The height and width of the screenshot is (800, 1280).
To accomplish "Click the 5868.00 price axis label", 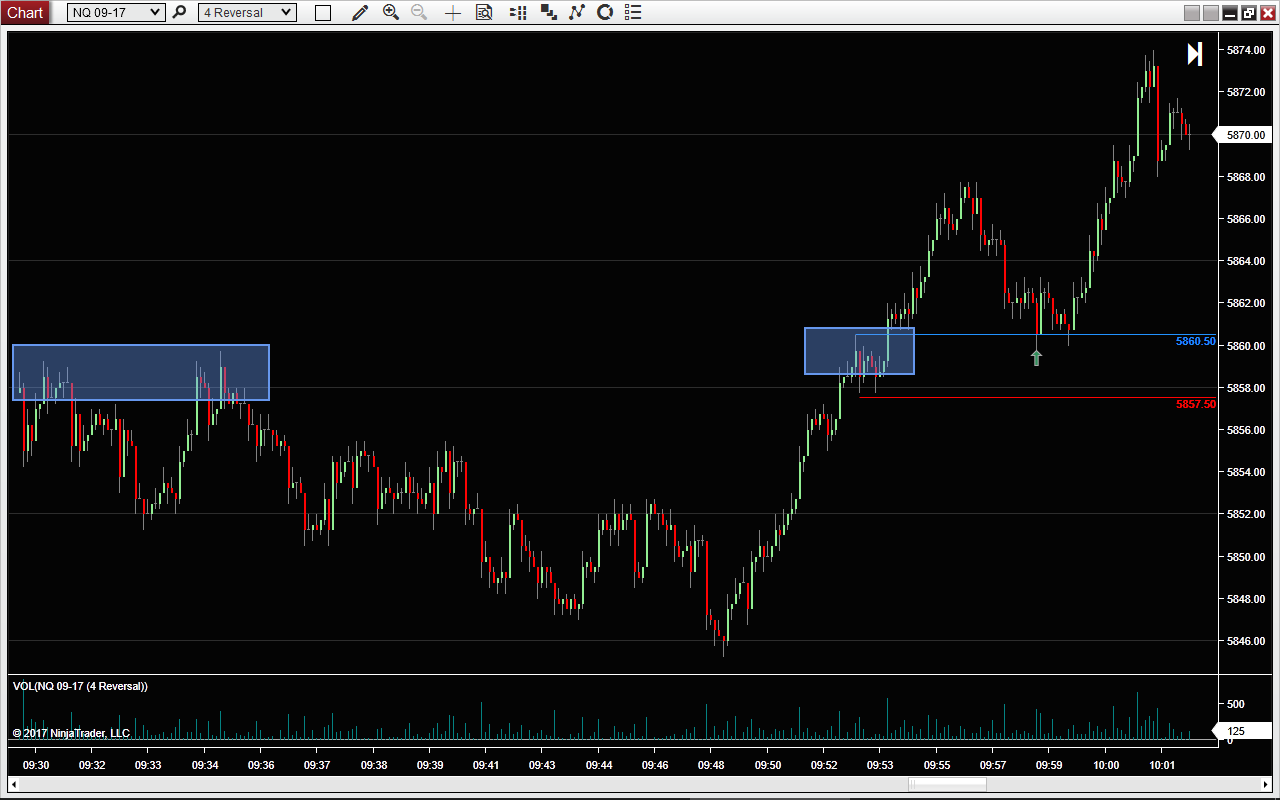I will (1246, 177).
